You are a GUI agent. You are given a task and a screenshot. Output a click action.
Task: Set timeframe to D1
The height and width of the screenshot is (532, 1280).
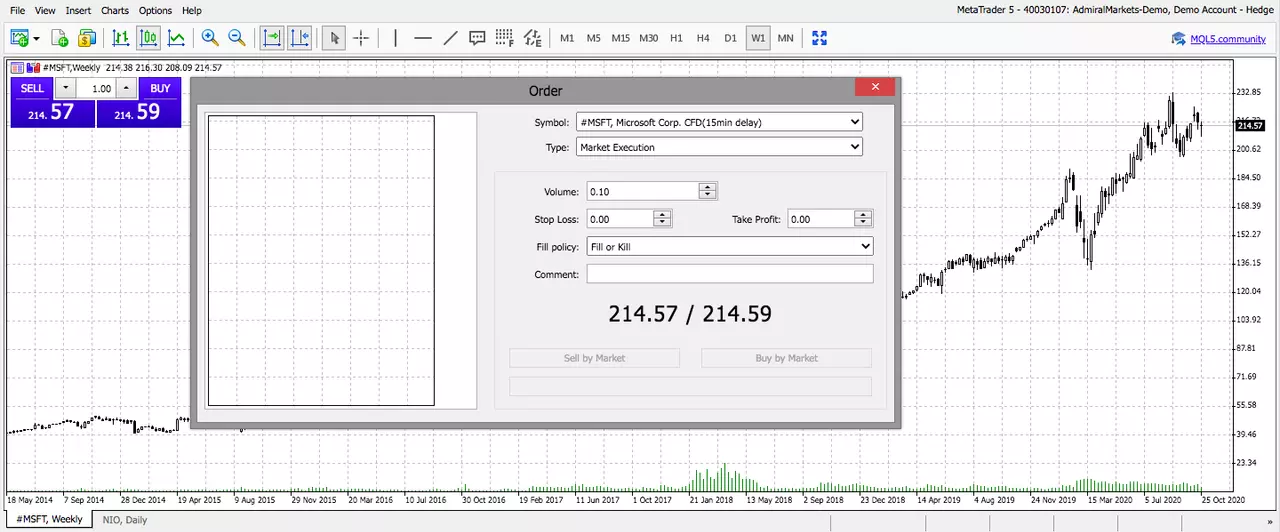(731, 38)
